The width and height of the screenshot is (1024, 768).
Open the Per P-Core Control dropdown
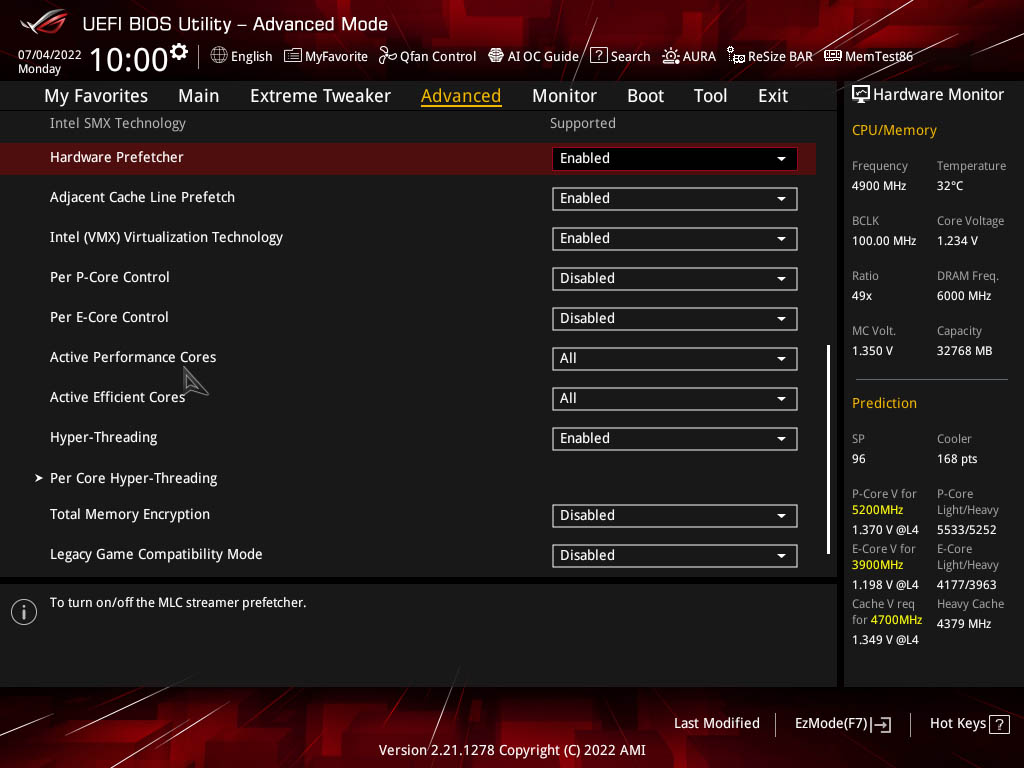click(674, 278)
